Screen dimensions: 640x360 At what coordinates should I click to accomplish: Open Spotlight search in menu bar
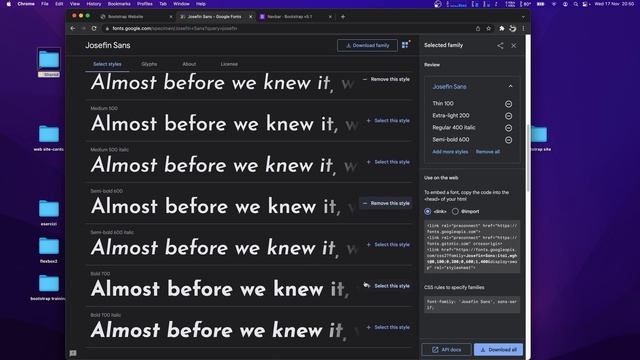point(576,4)
